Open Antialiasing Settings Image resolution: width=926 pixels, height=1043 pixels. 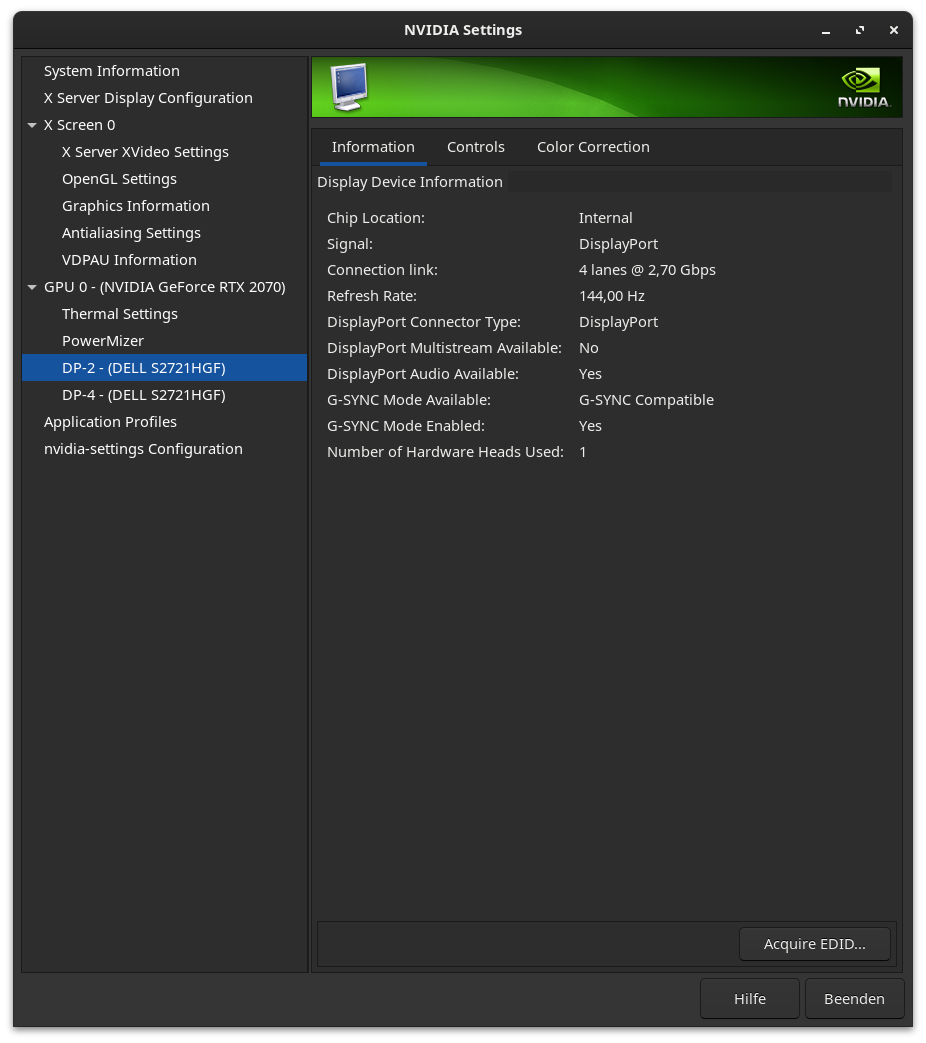coord(131,233)
